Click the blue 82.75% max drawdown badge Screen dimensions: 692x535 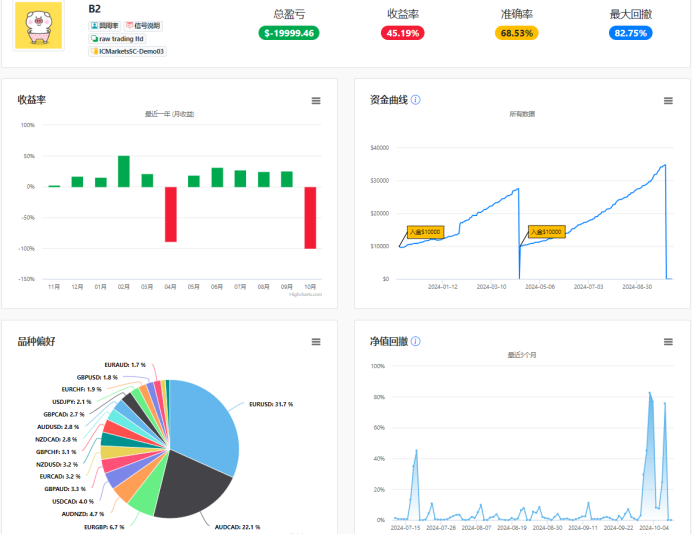point(630,33)
